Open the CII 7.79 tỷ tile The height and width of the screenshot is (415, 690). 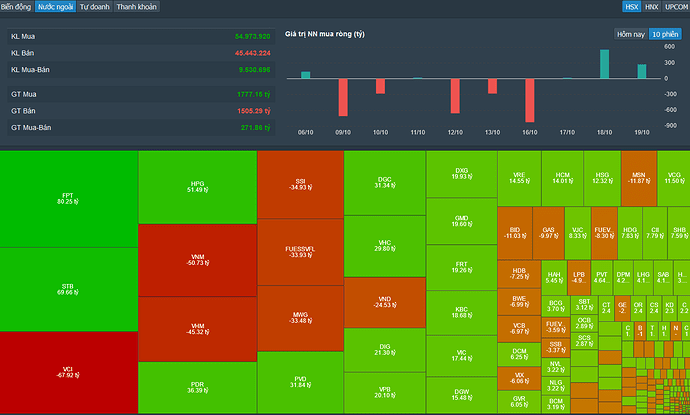(655, 233)
